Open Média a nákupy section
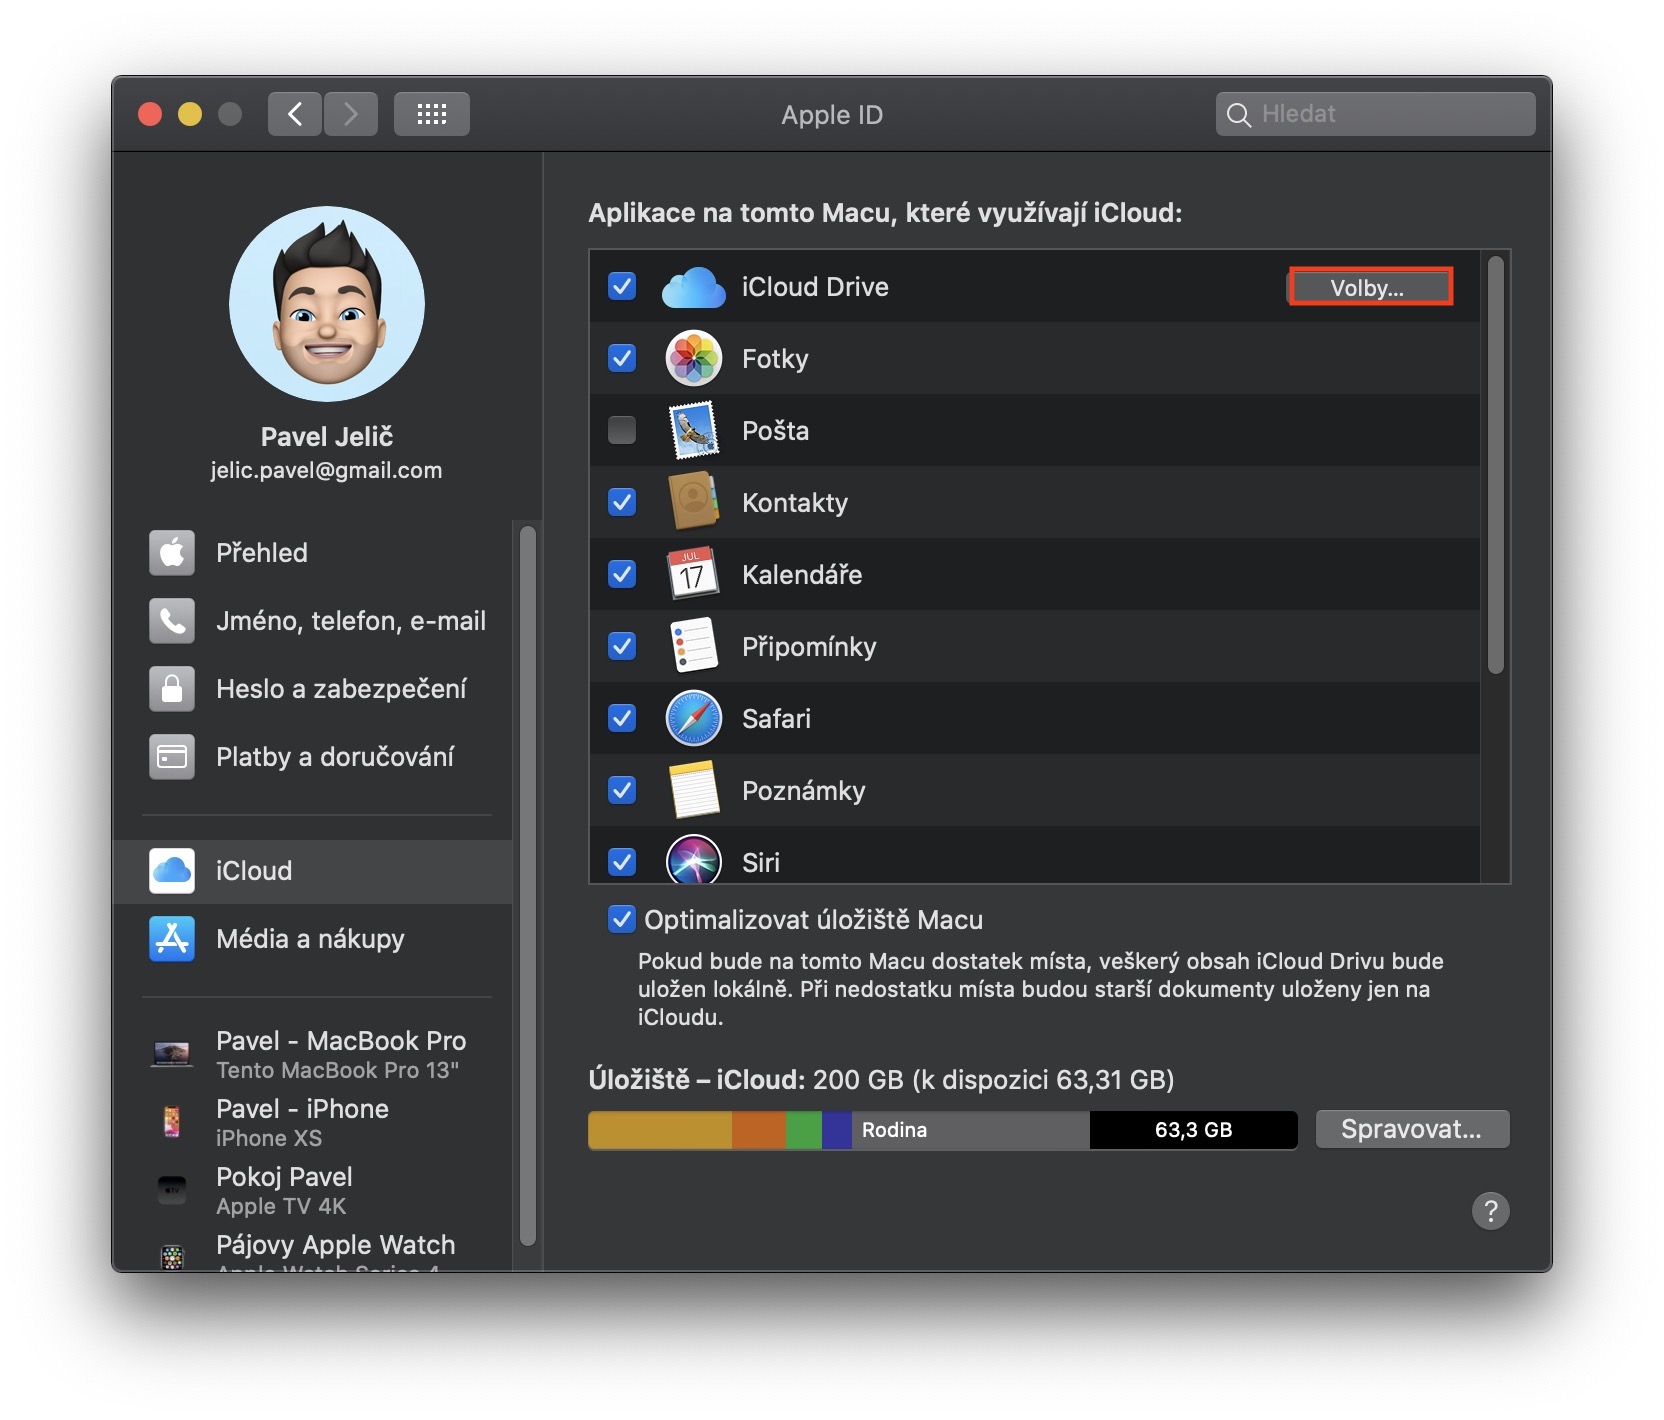 (313, 939)
